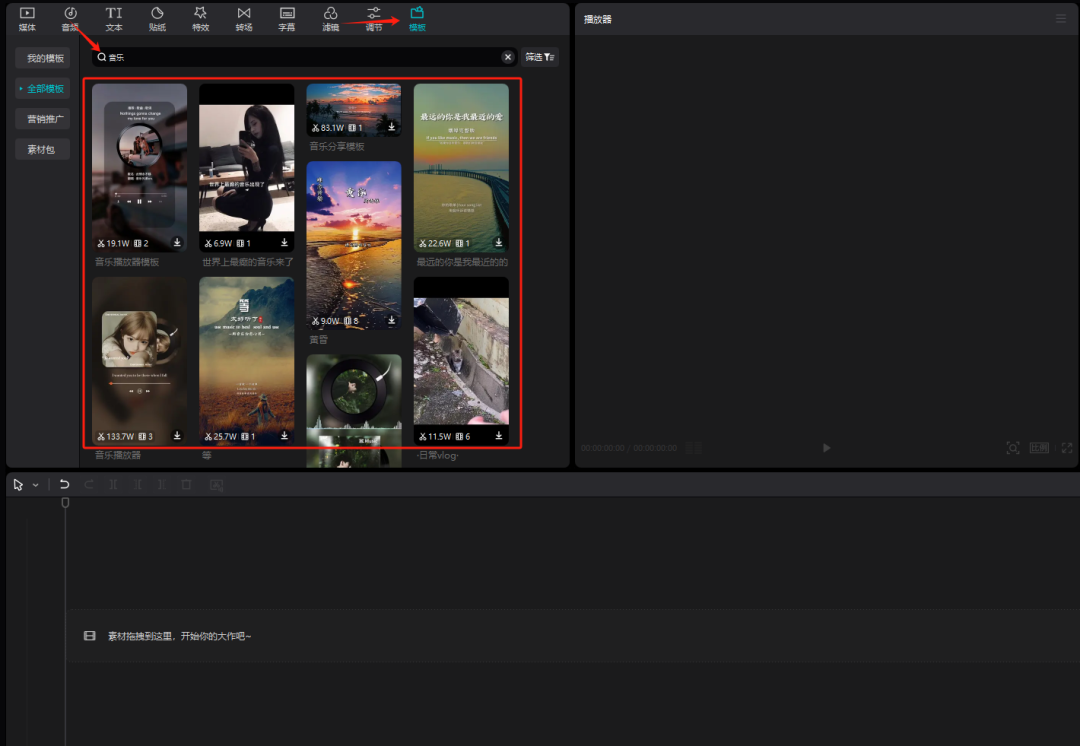Click the 音乐 template search field

pos(300,57)
